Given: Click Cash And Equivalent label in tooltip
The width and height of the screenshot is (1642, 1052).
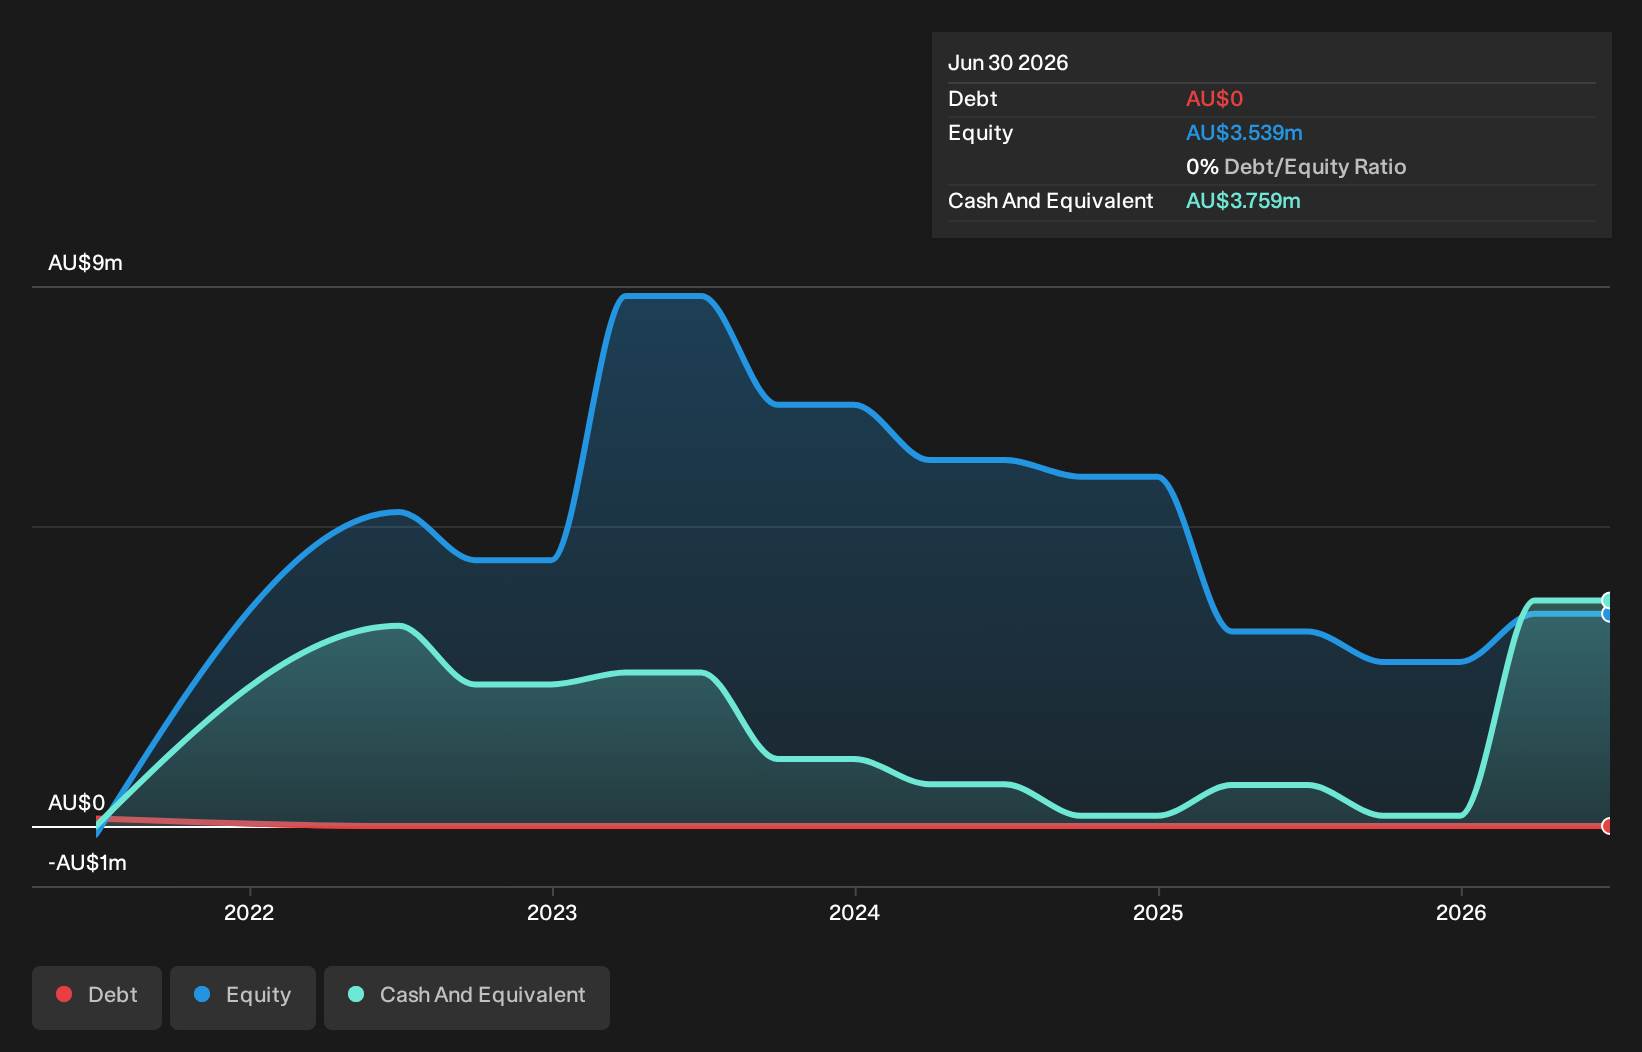Looking at the screenshot, I should pos(1050,201).
